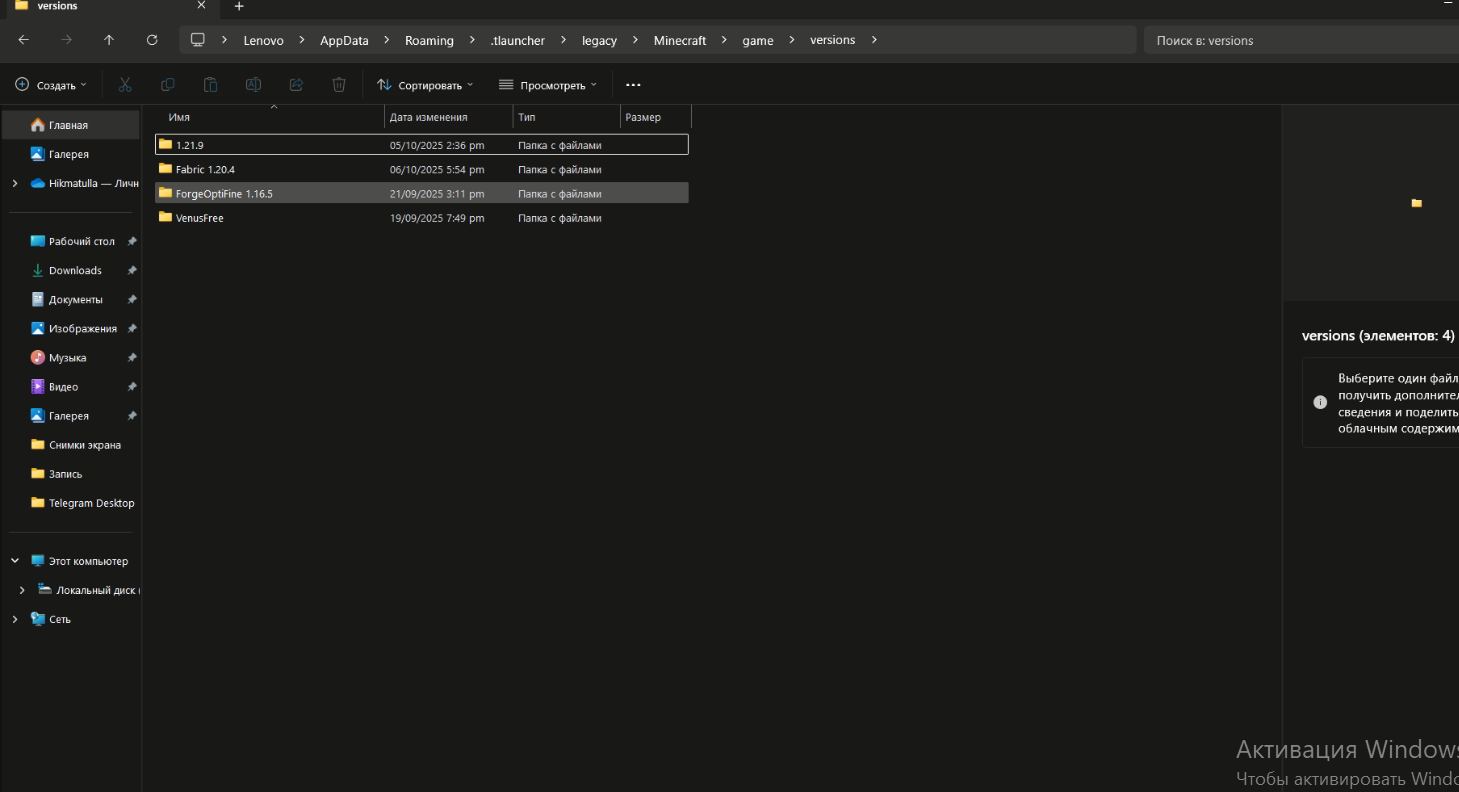The height and width of the screenshot is (792, 1459).
Task: Click the Rename icon in toolbar
Action: 254,85
